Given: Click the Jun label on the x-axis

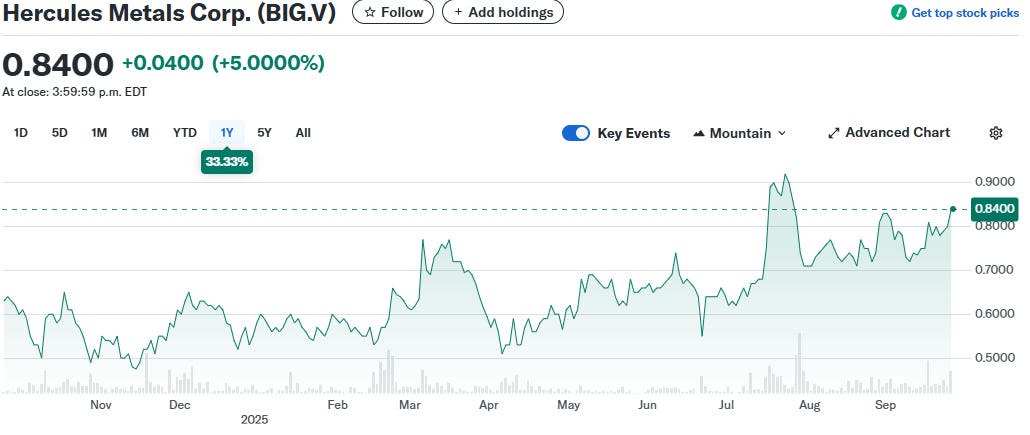Looking at the screenshot, I should pyautogui.click(x=648, y=405).
